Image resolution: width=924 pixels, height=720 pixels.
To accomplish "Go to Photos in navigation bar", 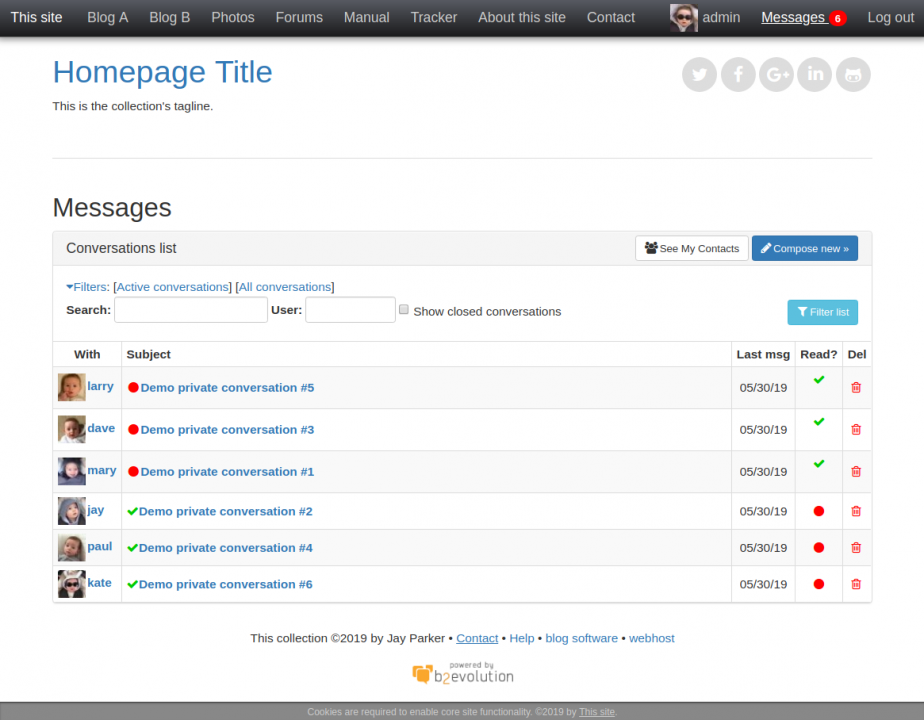I will 233,18.
